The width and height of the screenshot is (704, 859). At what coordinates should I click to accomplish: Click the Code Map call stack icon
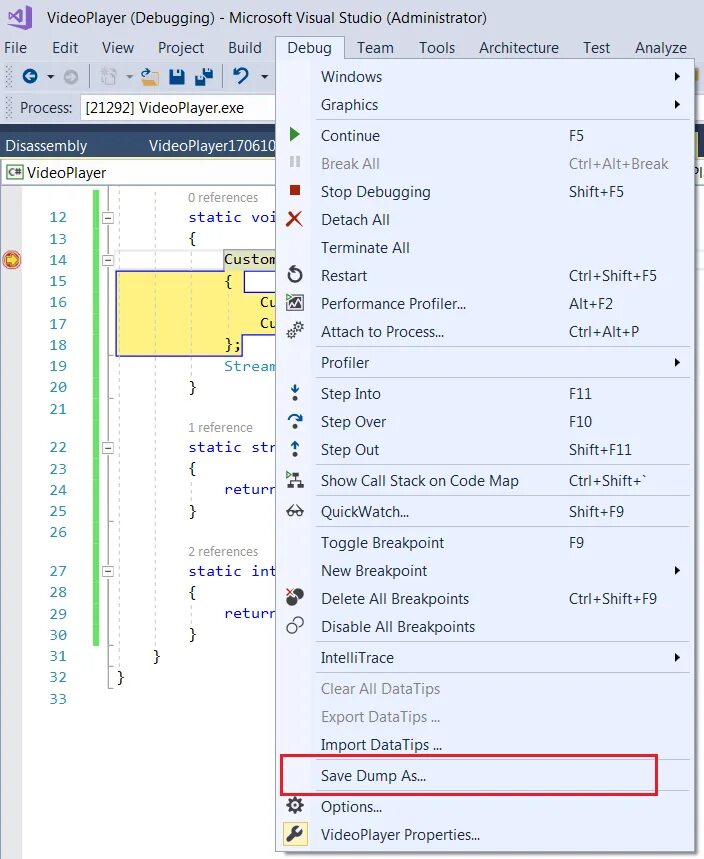tap(295, 480)
